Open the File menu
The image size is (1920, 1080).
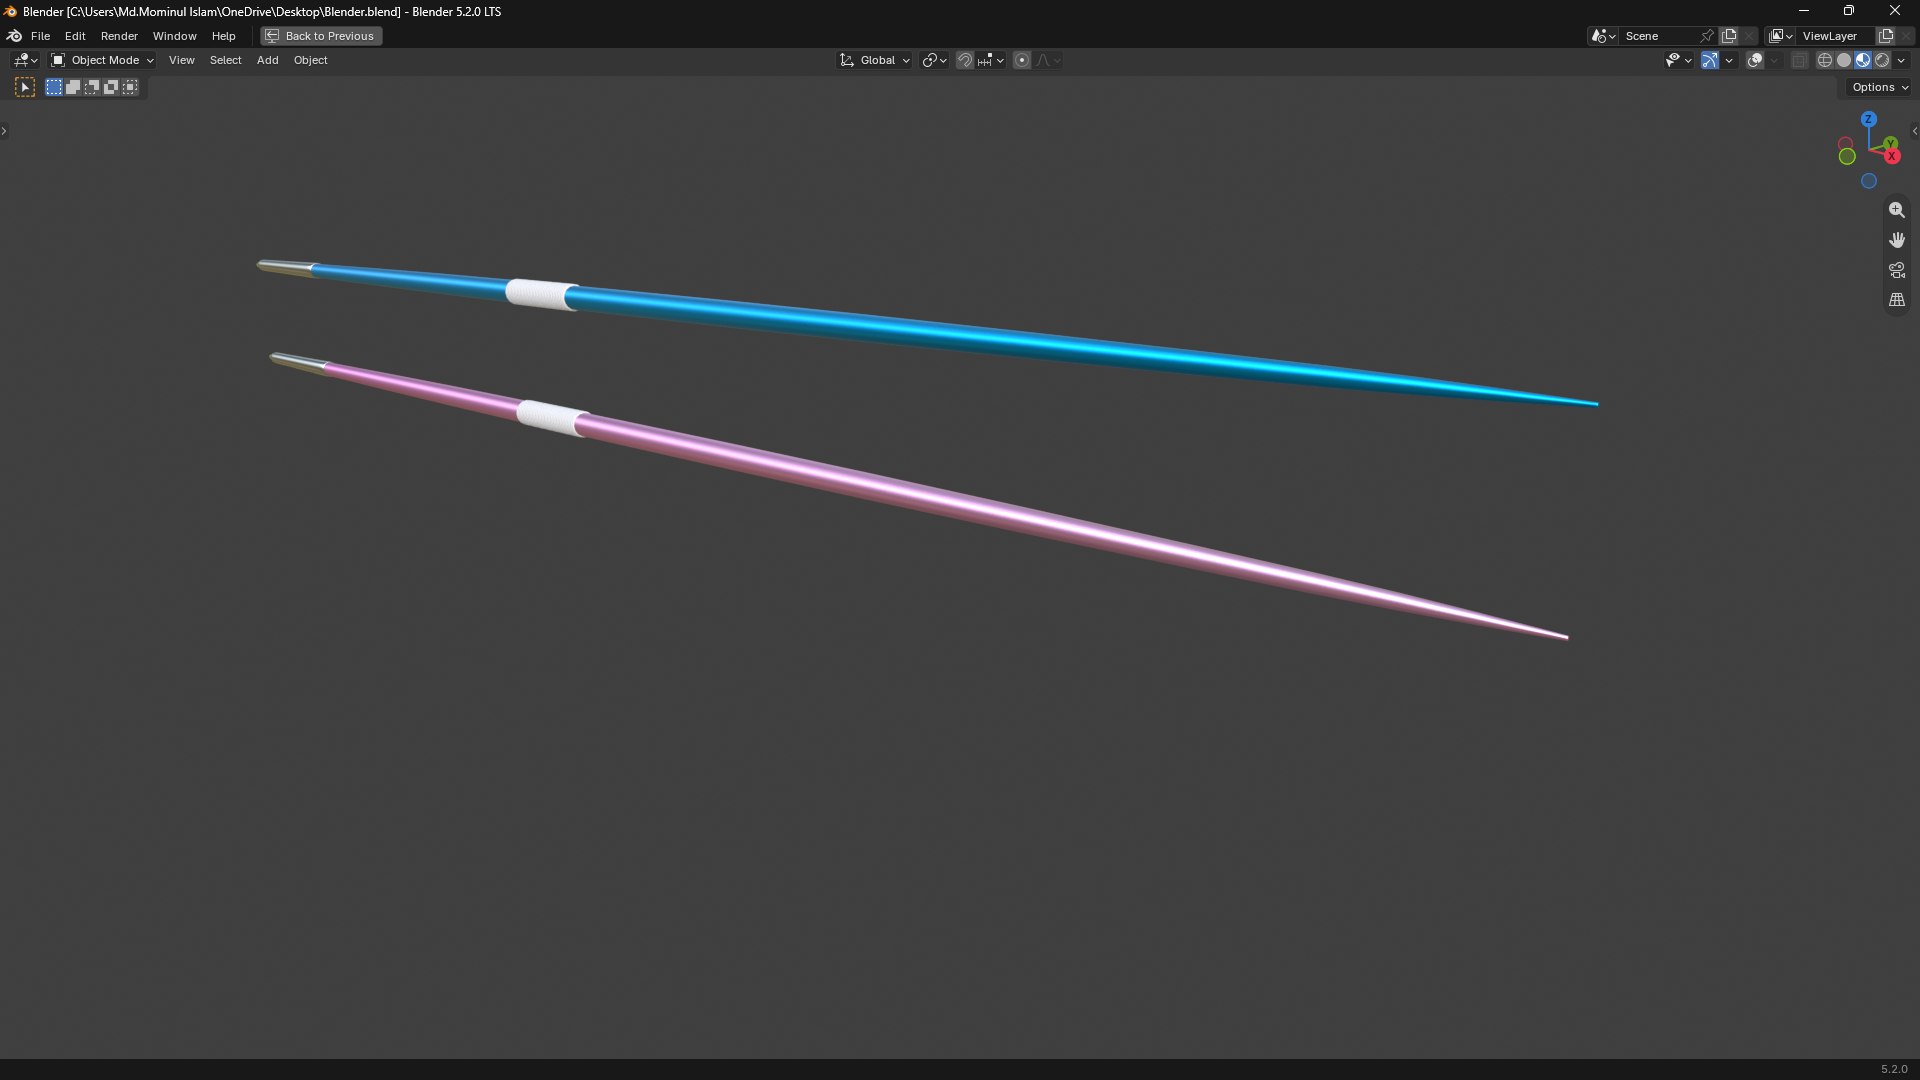click(x=40, y=36)
